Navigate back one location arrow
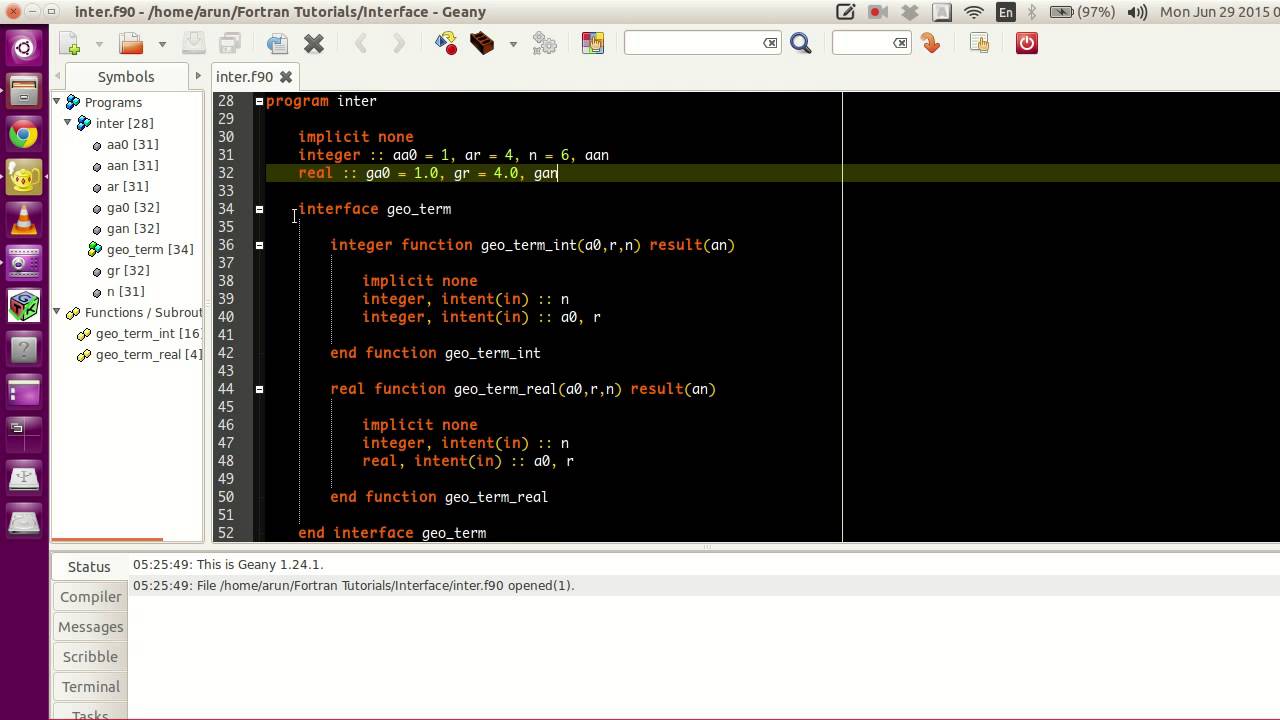 coord(361,43)
